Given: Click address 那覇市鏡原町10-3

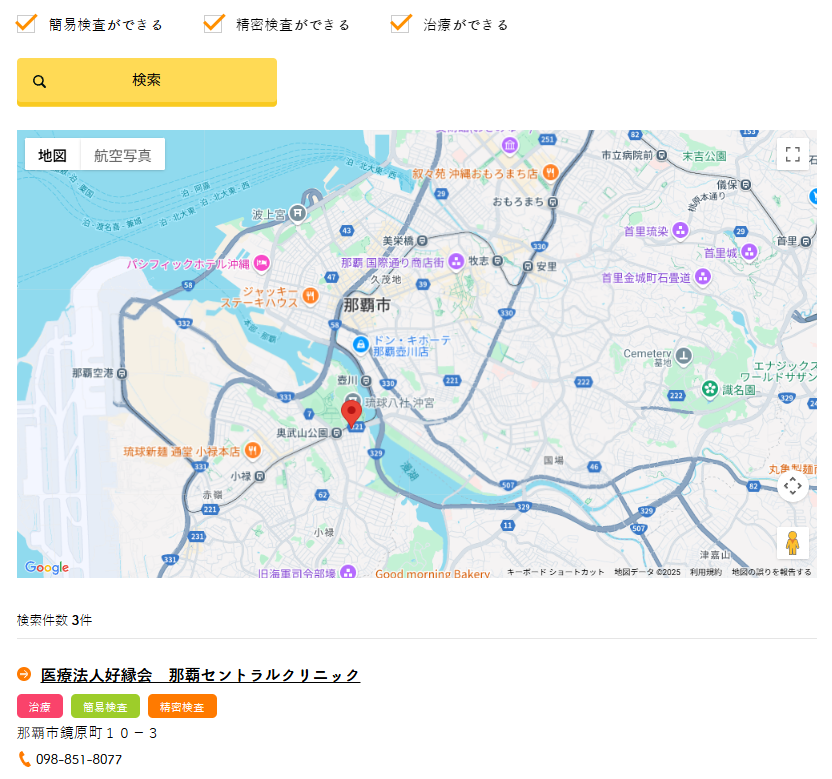Looking at the screenshot, I should 87,733.
